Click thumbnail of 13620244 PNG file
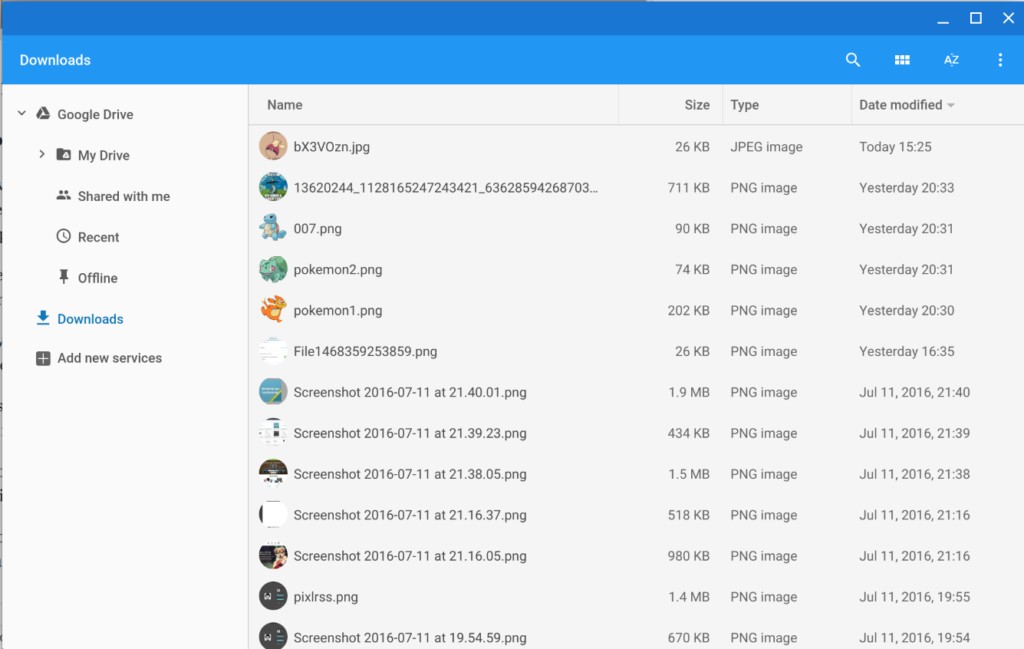This screenshot has width=1024, height=649. click(273, 187)
